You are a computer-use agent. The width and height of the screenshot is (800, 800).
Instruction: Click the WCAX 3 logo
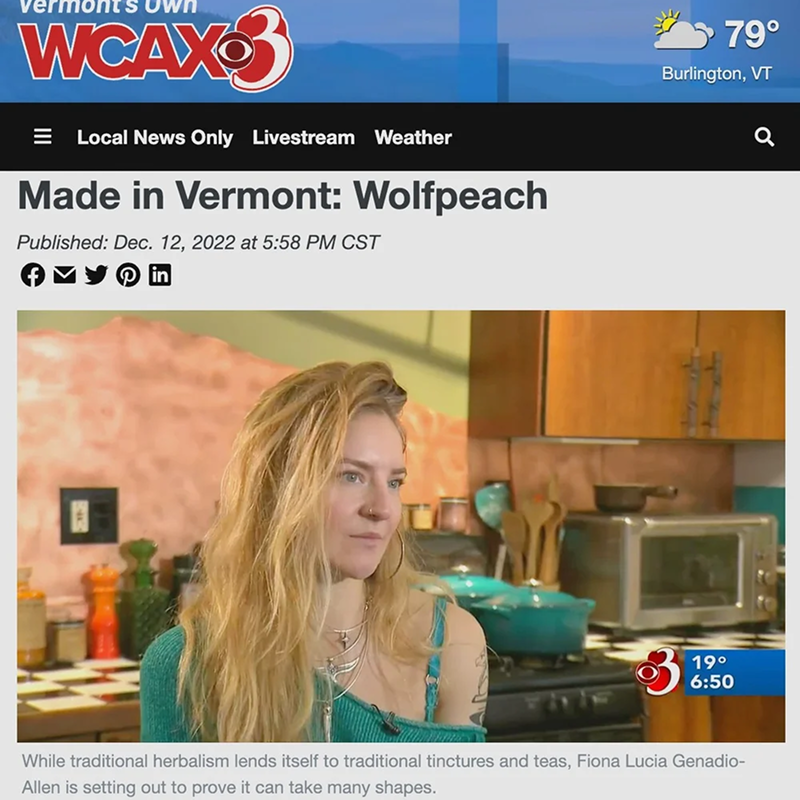[x=156, y=49]
